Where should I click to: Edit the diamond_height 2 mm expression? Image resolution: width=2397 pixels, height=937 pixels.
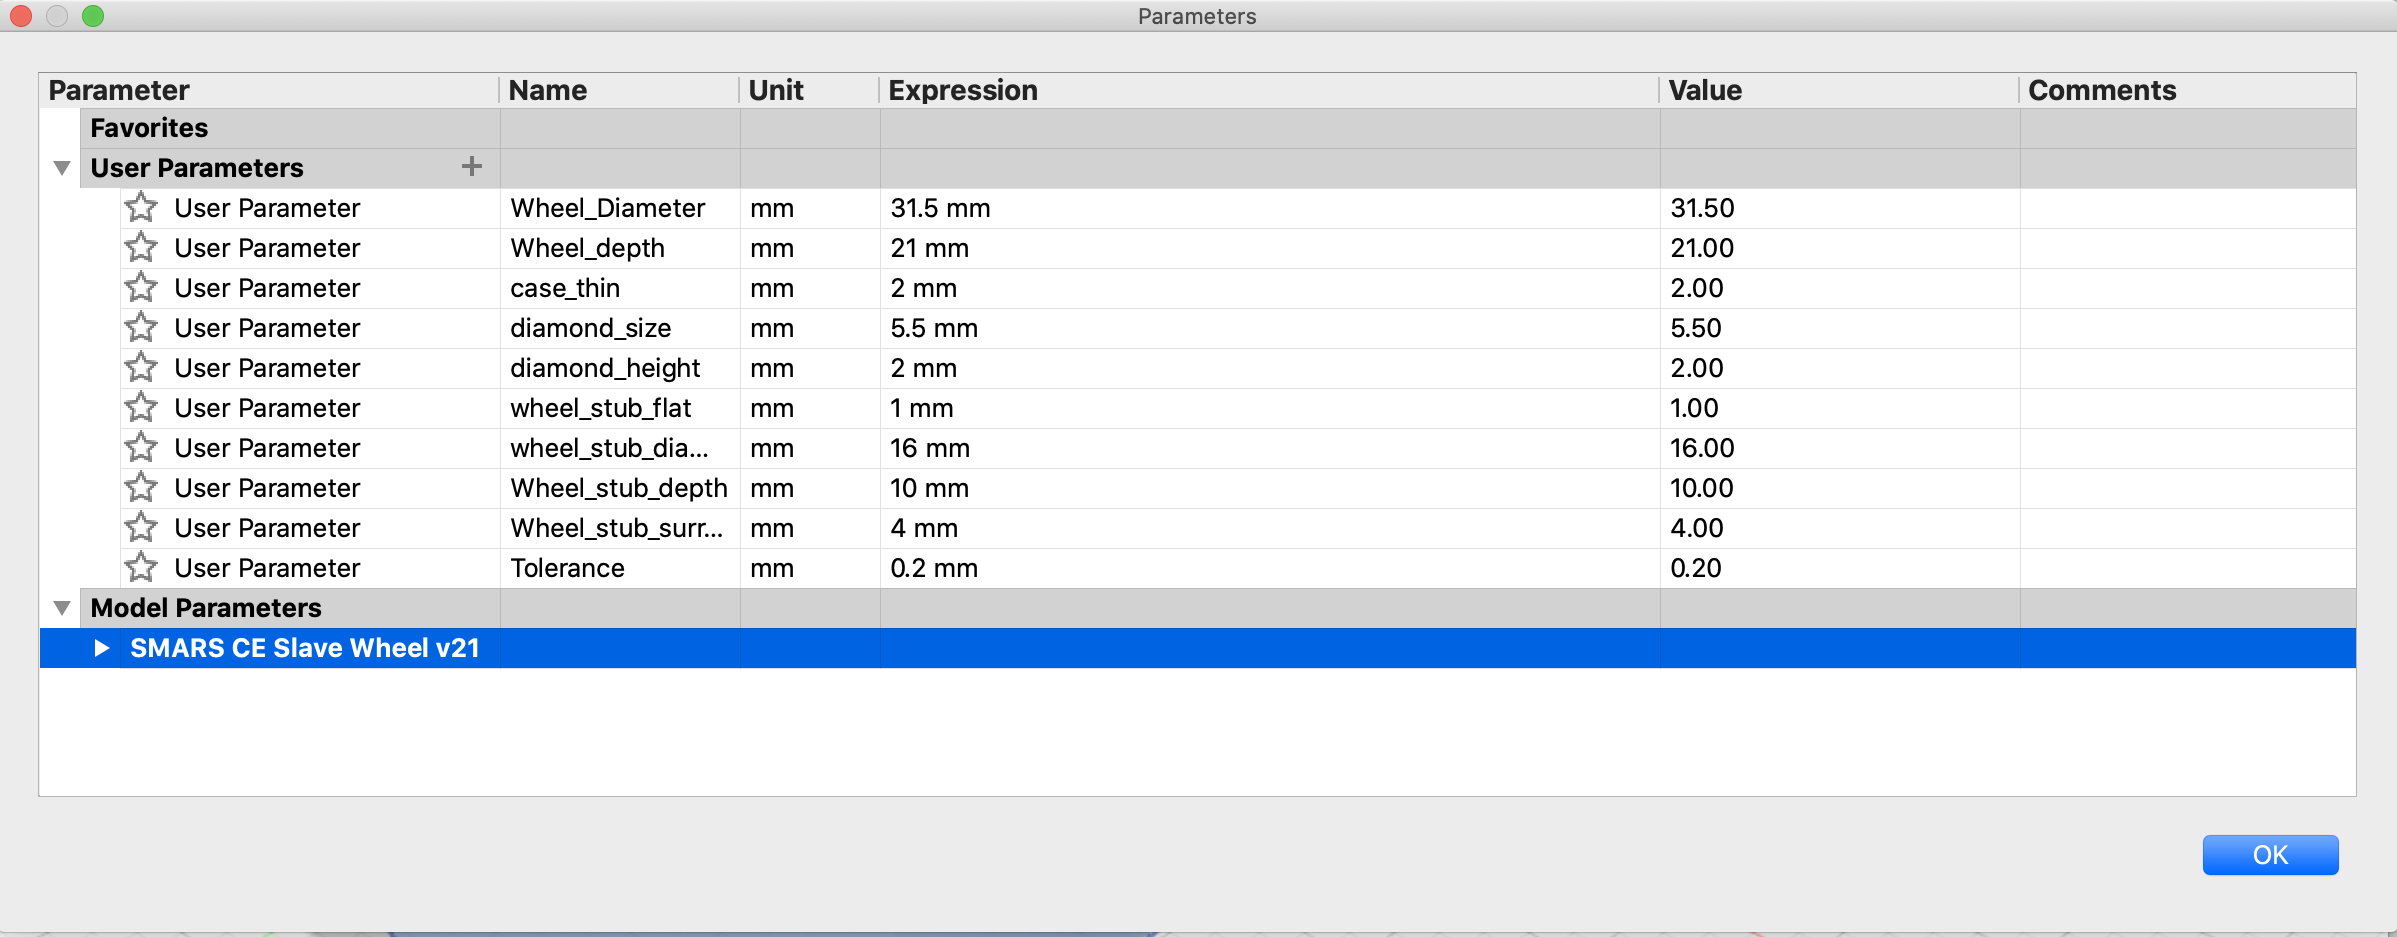[1270, 368]
